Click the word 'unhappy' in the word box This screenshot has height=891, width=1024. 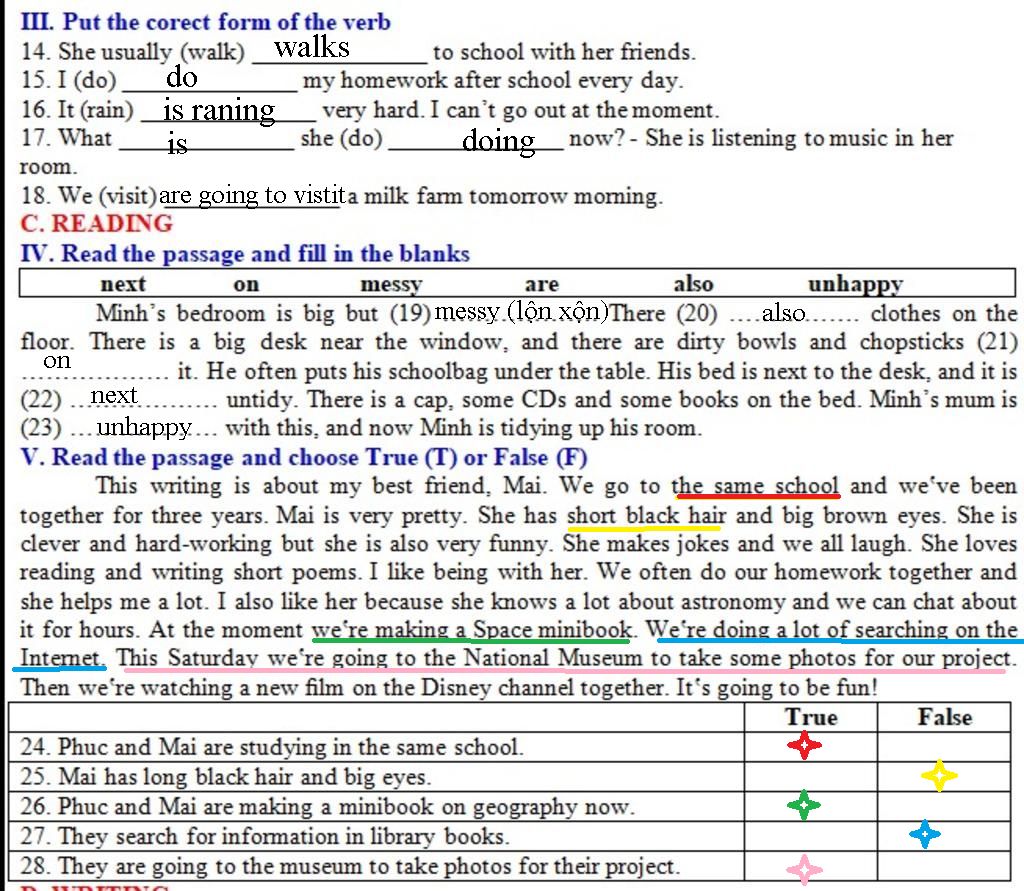(856, 284)
